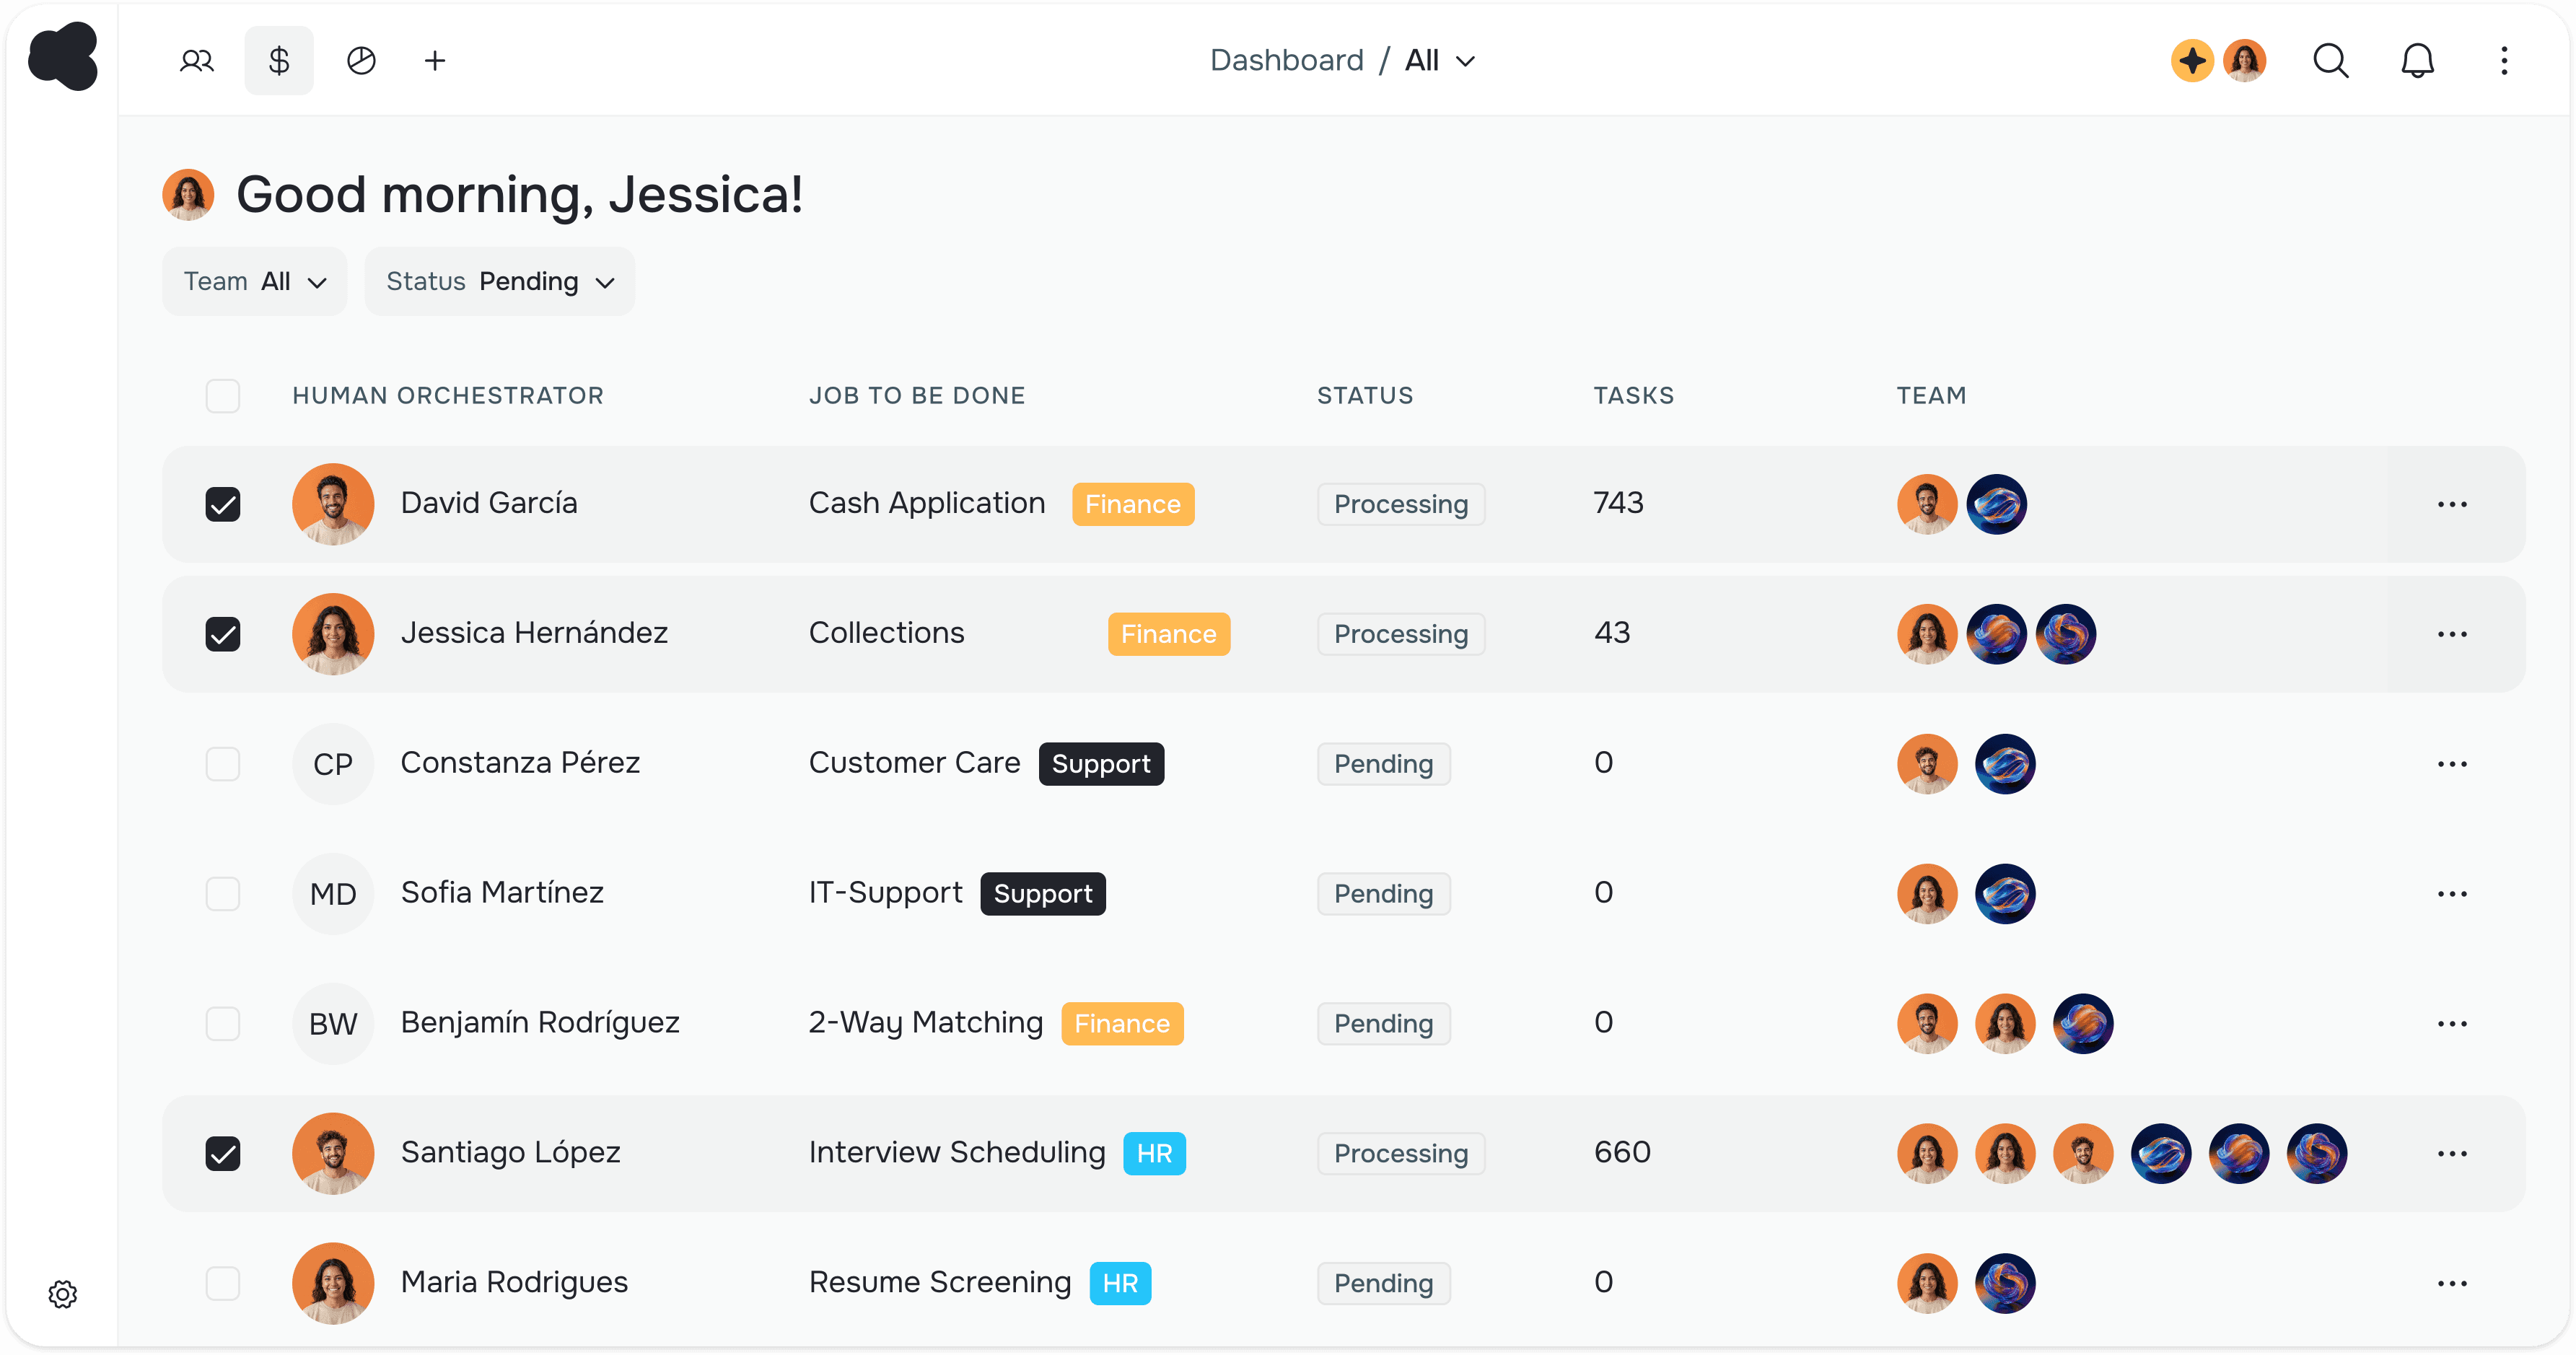Open the people/team view icon
2576x1355 pixels.
pos(197,61)
